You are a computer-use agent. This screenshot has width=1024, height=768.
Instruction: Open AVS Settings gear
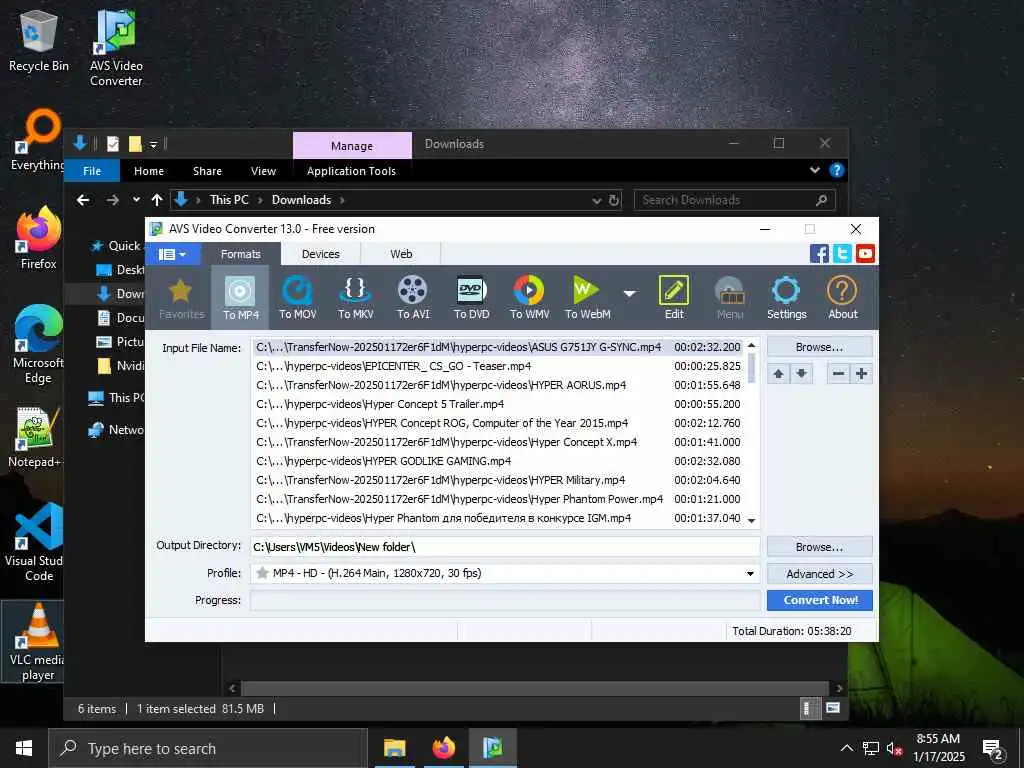point(786,298)
